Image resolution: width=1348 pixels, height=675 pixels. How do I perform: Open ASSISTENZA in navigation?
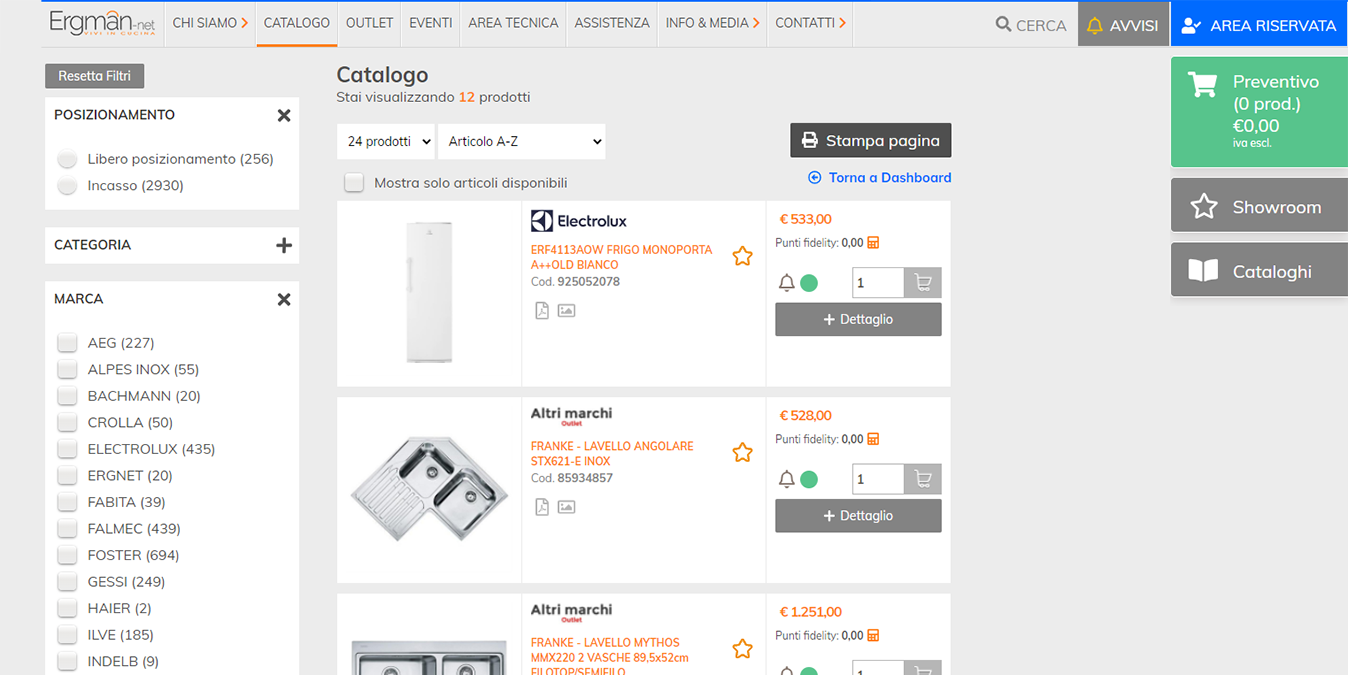[612, 23]
